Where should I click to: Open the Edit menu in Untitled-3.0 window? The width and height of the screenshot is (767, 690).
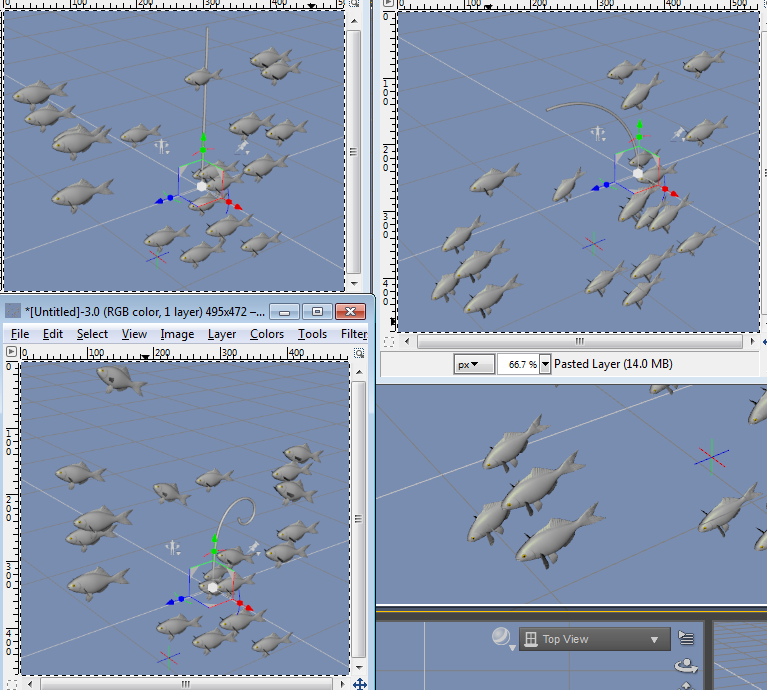[53, 334]
